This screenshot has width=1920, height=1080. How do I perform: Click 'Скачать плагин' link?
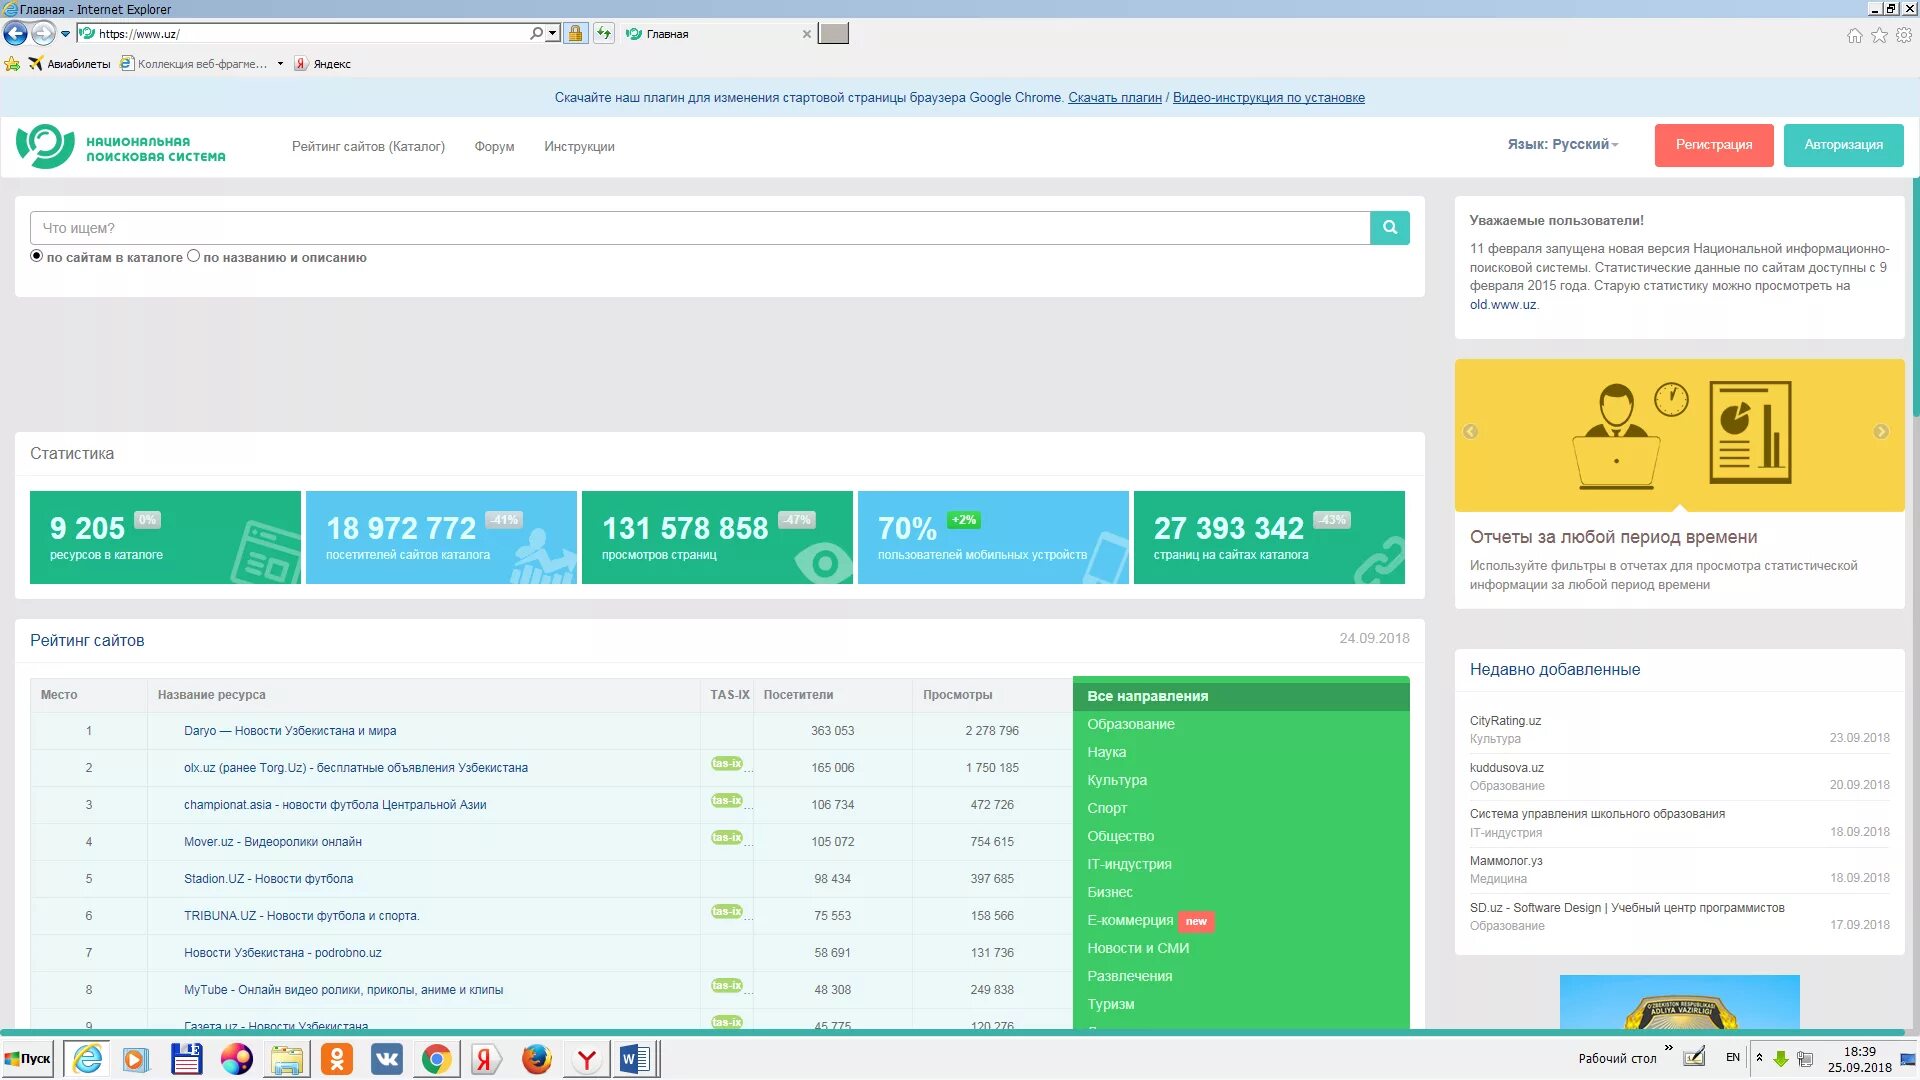point(1114,98)
